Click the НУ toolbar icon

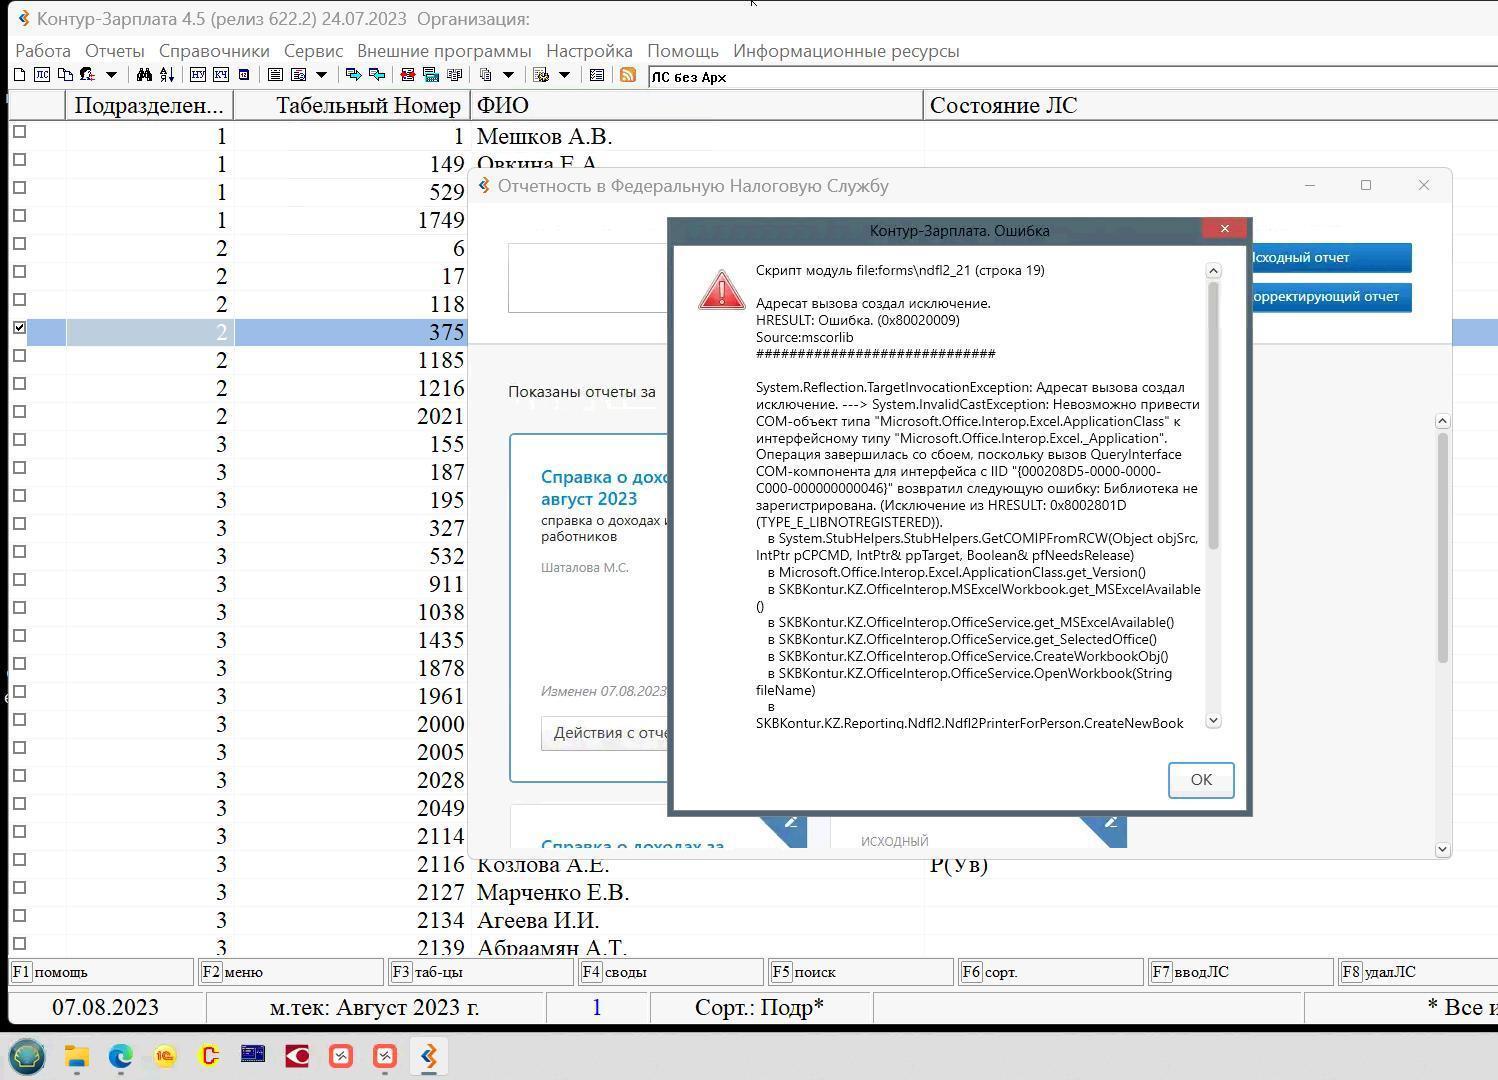point(198,75)
